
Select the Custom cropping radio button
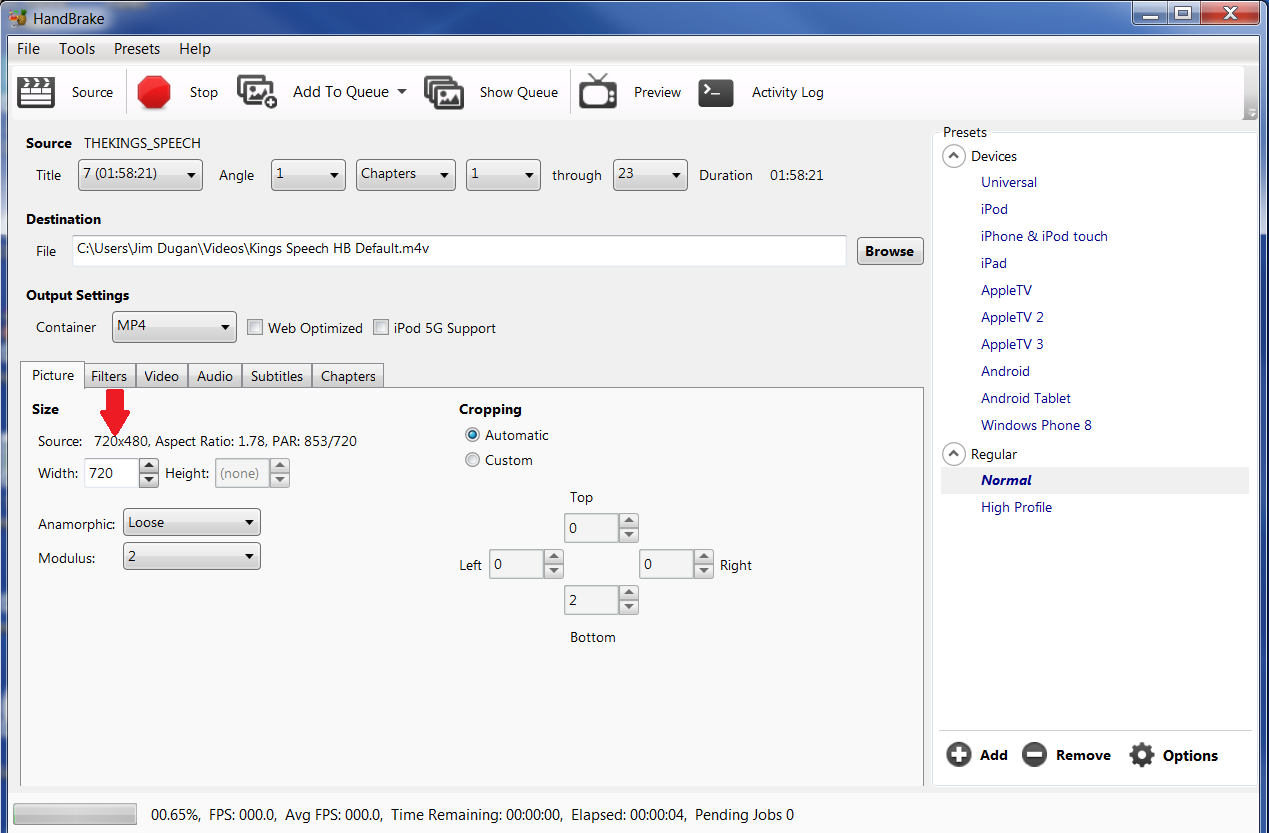pos(473,460)
